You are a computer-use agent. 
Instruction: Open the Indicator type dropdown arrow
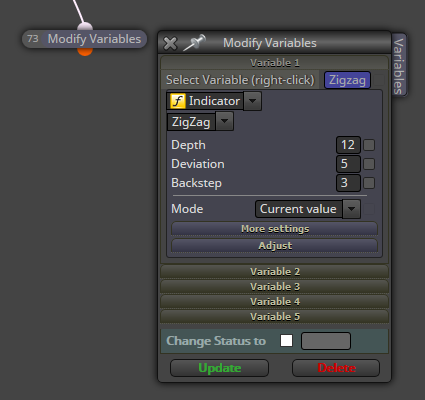coord(252,101)
